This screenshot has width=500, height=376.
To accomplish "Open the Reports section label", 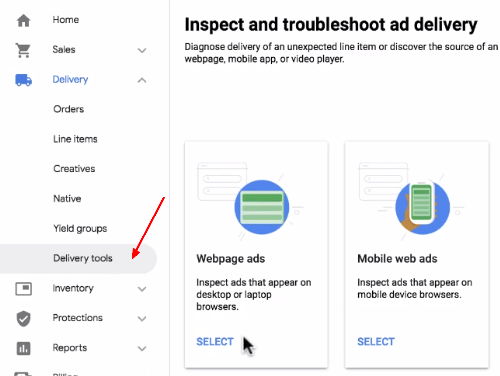I will click(x=70, y=348).
